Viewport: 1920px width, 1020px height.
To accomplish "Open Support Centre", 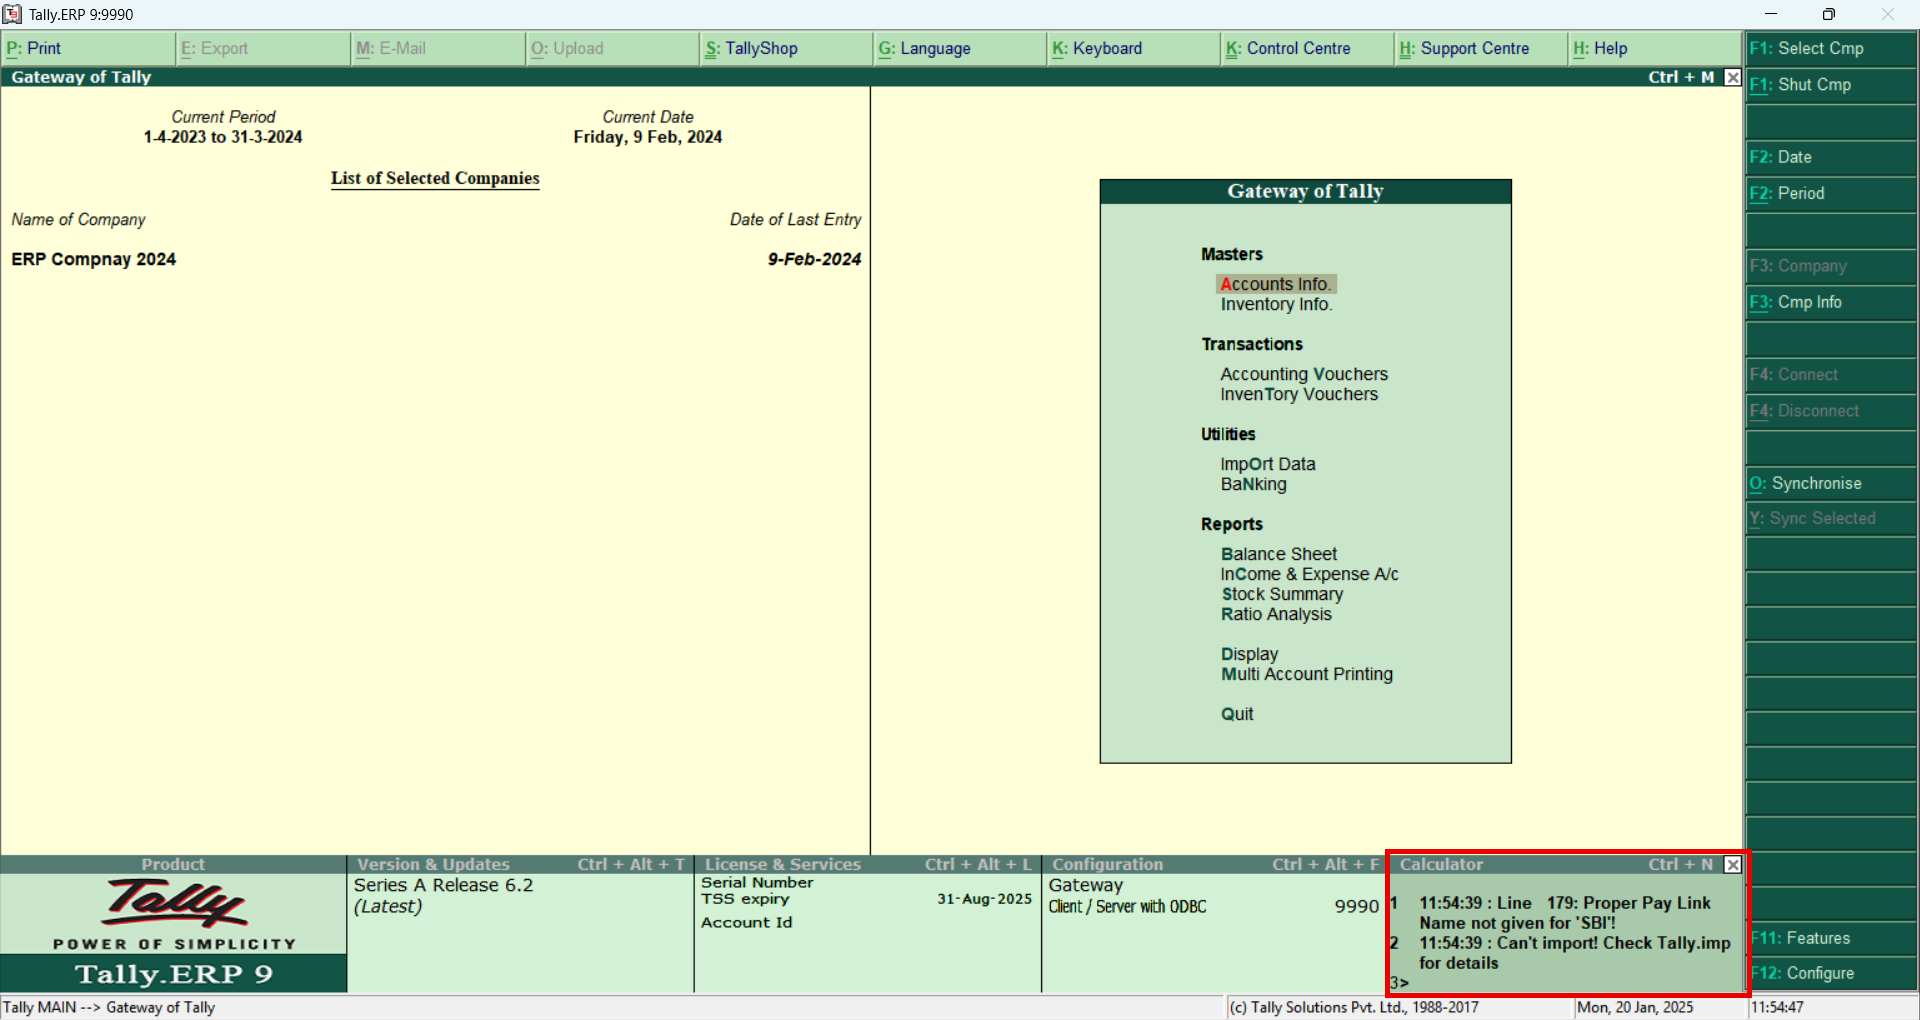I will [1481, 48].
